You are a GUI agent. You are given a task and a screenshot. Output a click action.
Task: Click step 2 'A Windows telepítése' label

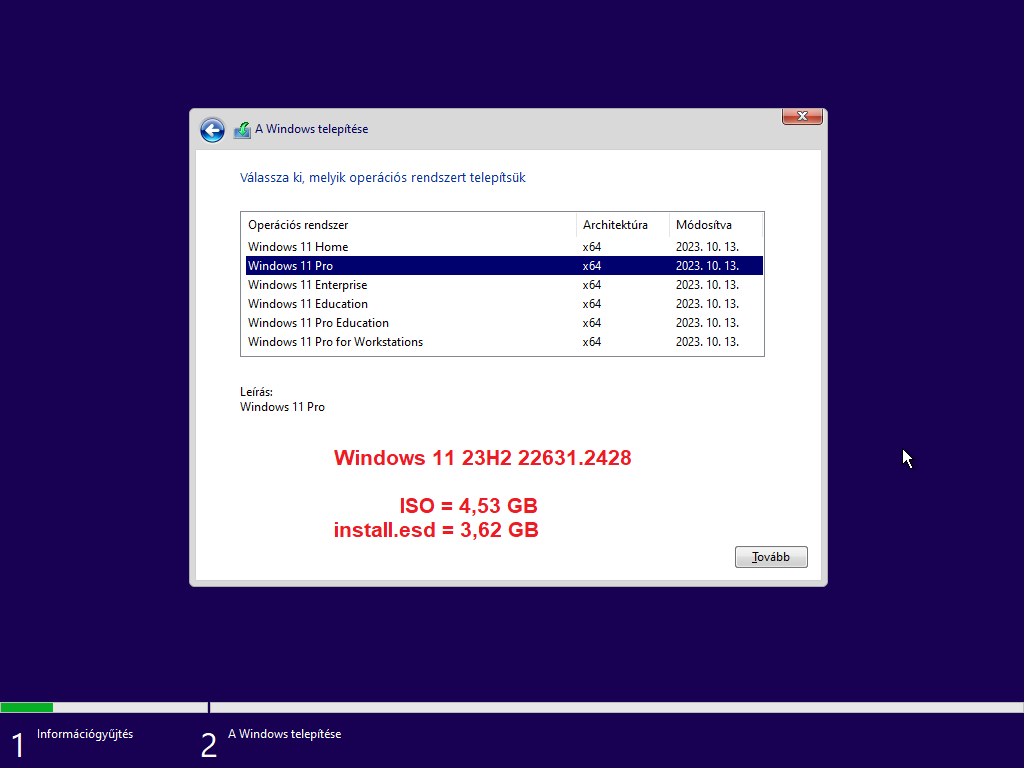(x=285, y=734)
